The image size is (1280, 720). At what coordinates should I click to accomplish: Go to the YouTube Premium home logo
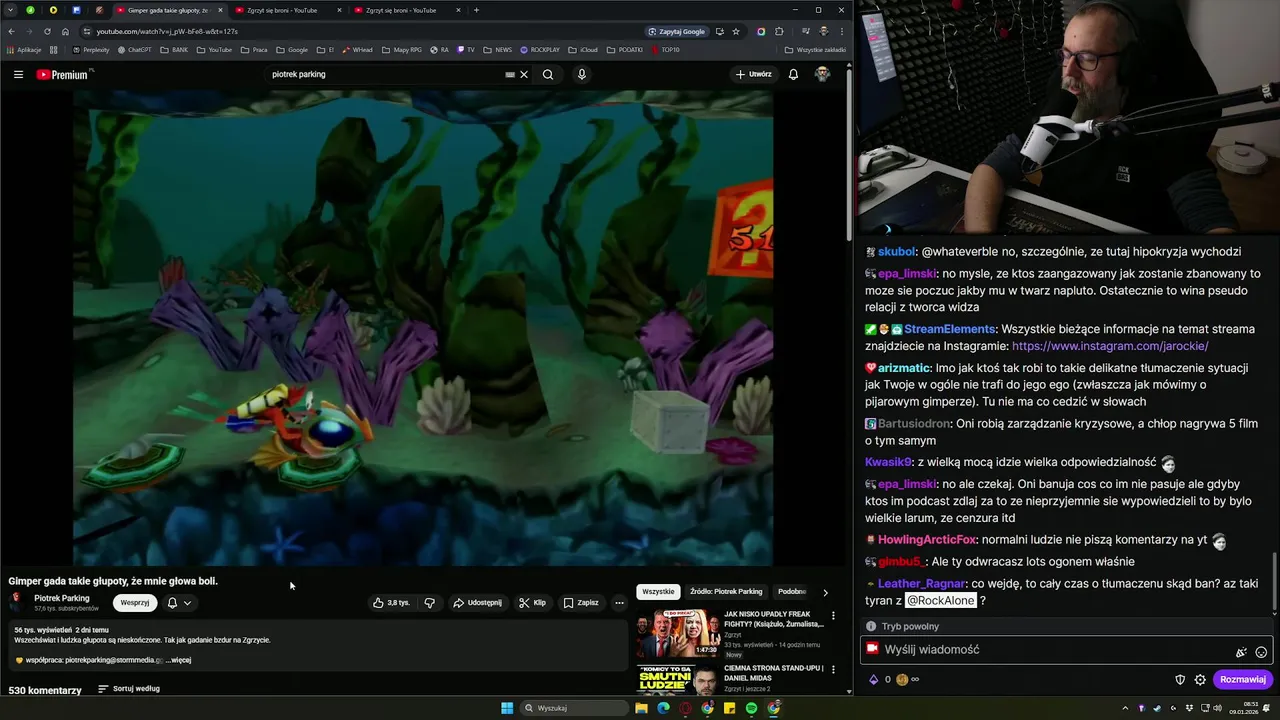(62, 74)
